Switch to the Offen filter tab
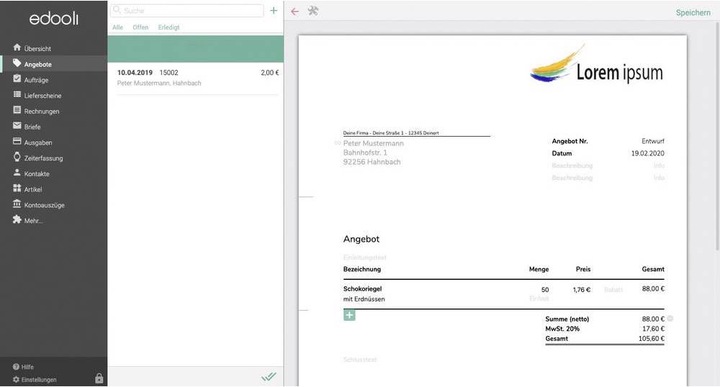Image resolution: width=720 pixels, height=387 pixels. (141, 28)
